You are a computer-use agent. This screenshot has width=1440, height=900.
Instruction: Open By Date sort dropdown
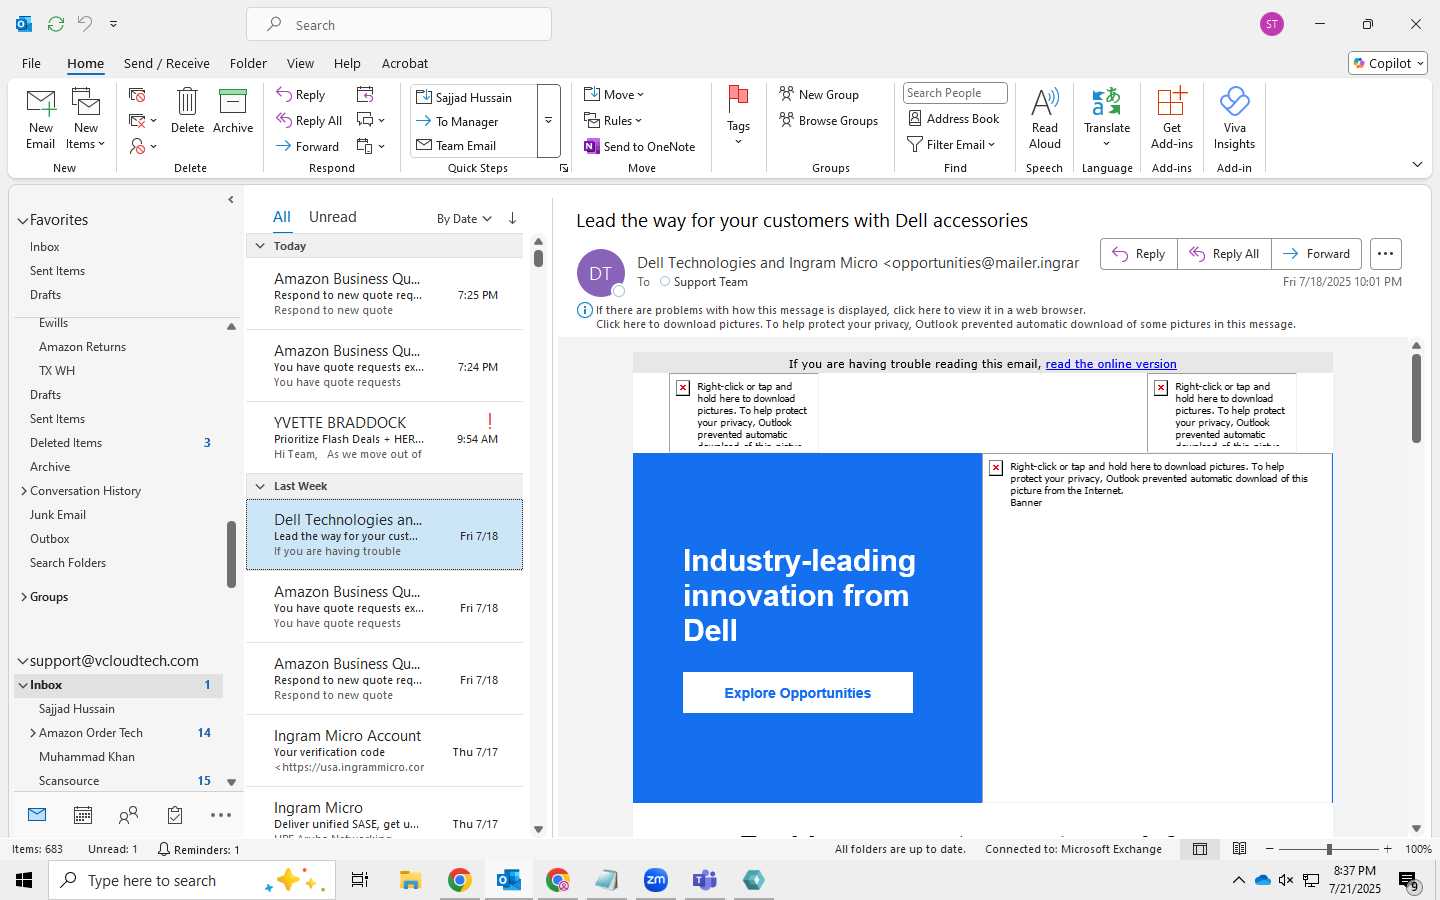(464, 218)
